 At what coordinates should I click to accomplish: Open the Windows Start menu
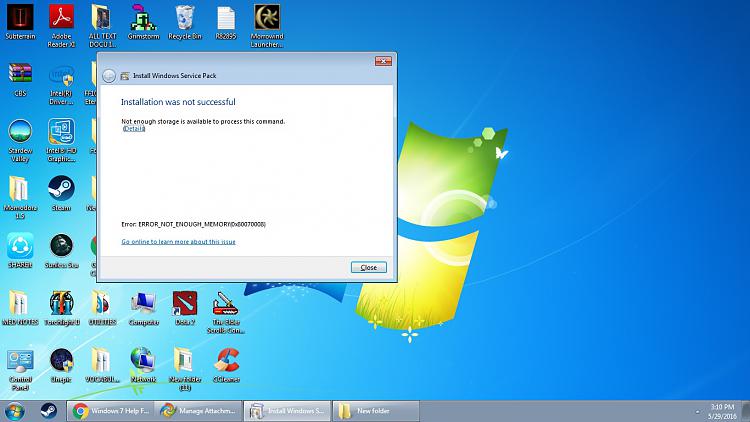[14, 411]
